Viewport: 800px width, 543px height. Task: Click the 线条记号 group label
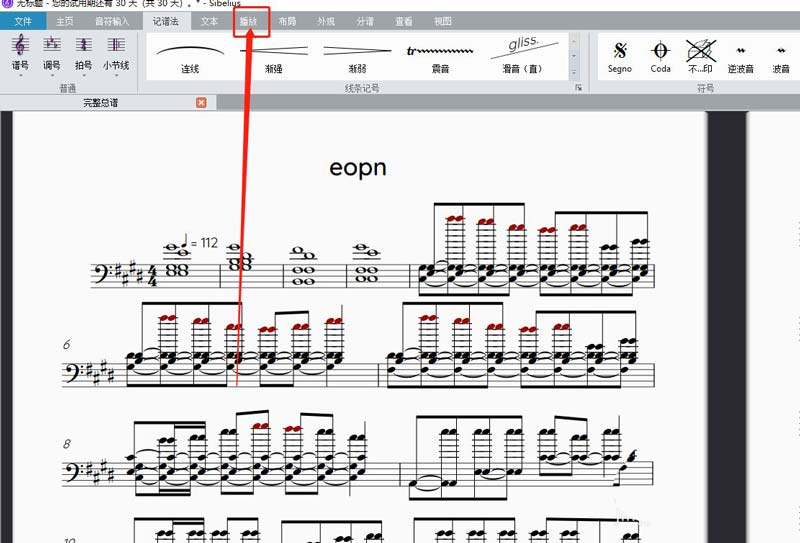click(362, 88)
